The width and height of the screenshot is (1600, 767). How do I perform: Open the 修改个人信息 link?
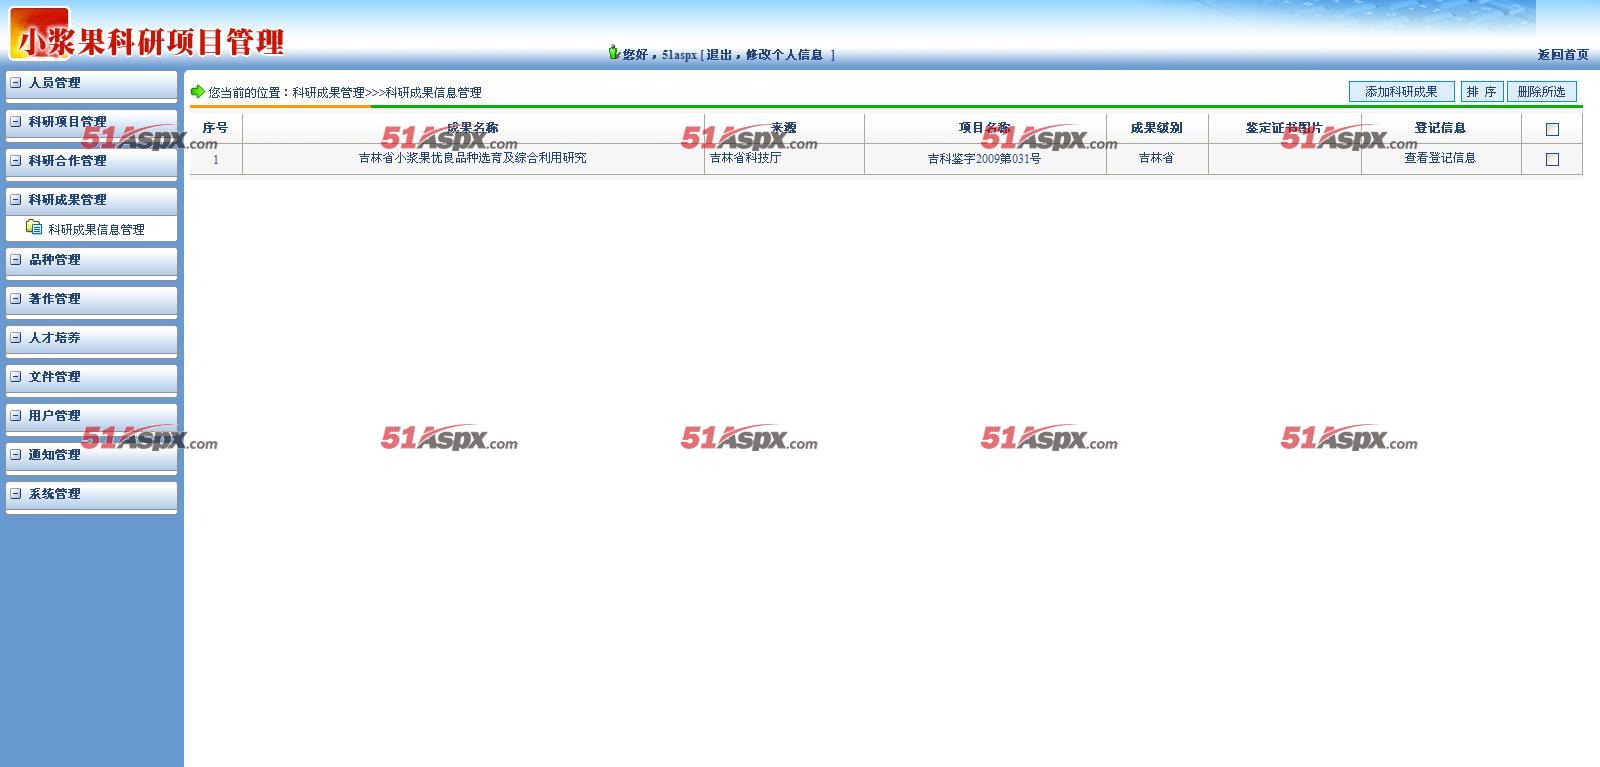tap(784, 55)
